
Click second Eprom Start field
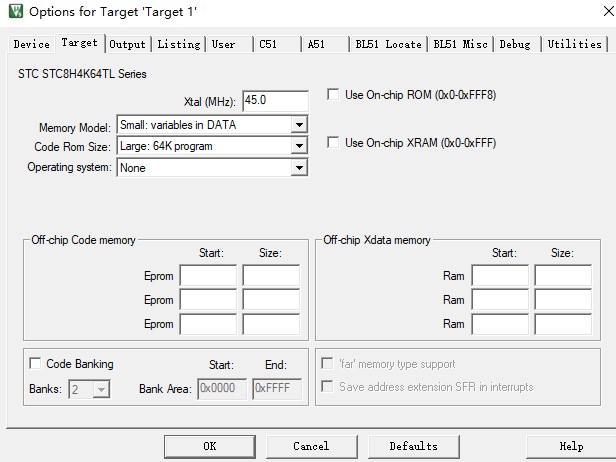(x=208, y=300)
